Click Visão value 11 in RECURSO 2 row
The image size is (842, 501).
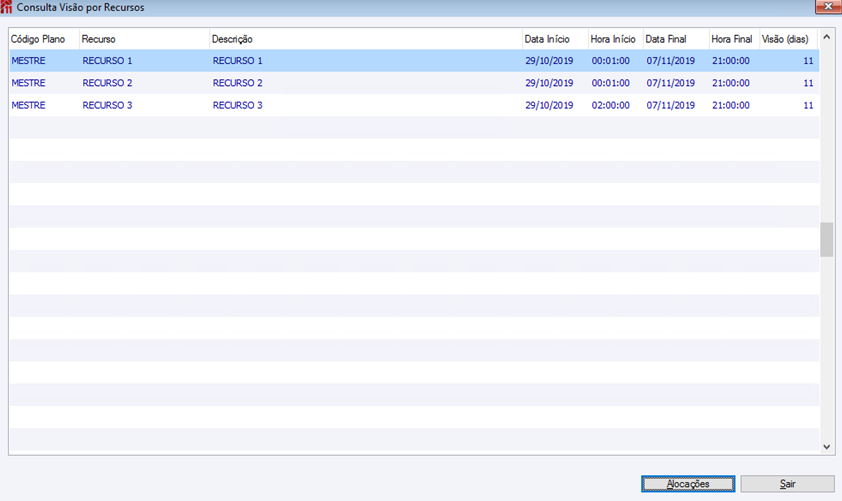click(808, 83)
